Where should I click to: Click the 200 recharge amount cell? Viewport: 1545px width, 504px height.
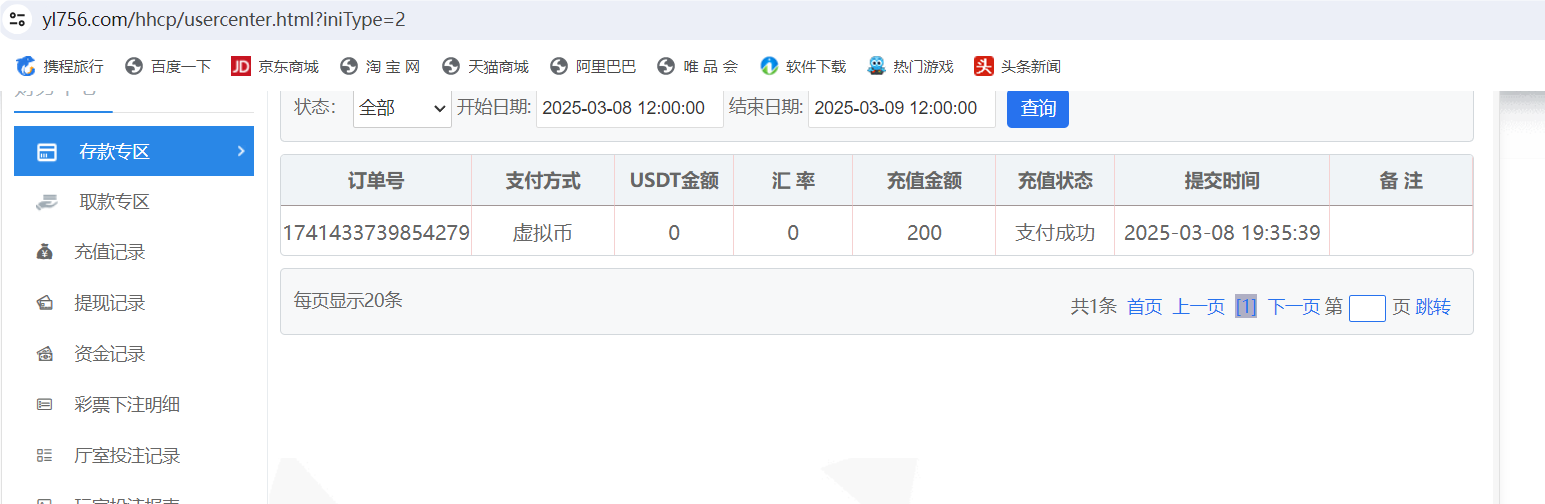click(x=924, y=232)
